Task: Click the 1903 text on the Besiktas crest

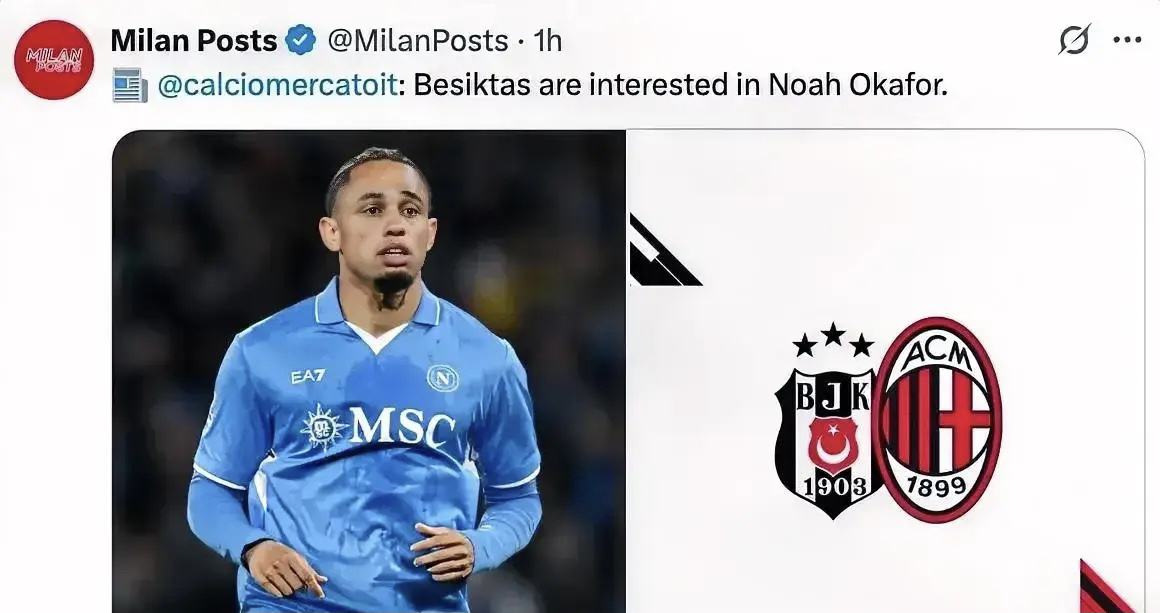Action: click(828, 487)
